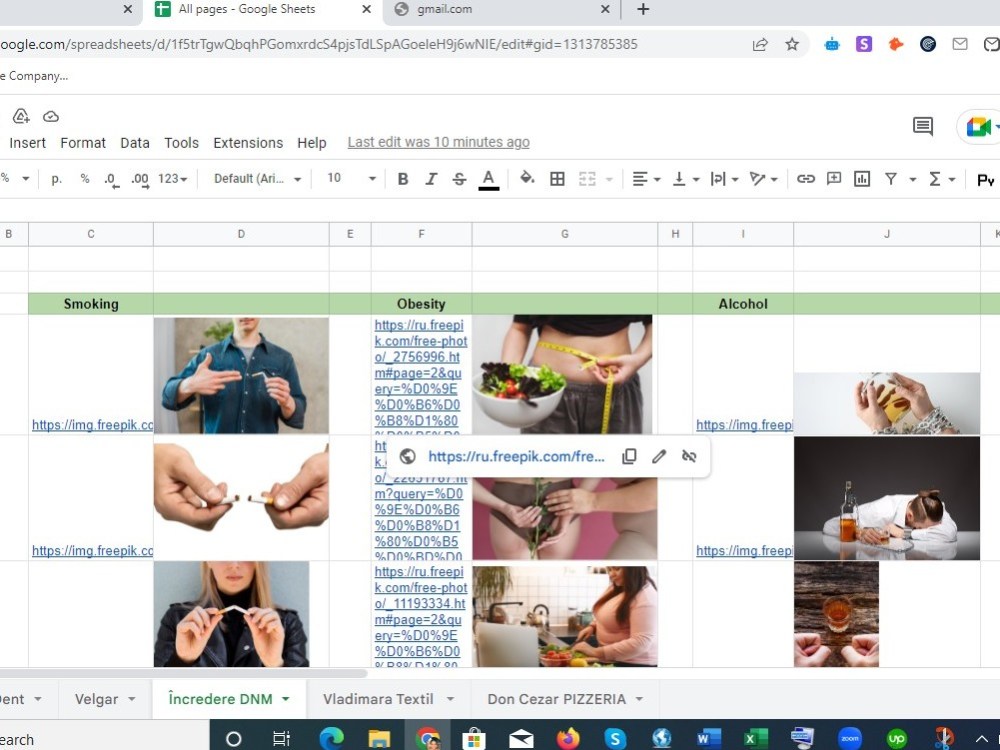
Task: Toggle bold formatting
Action: coord(402,179)
